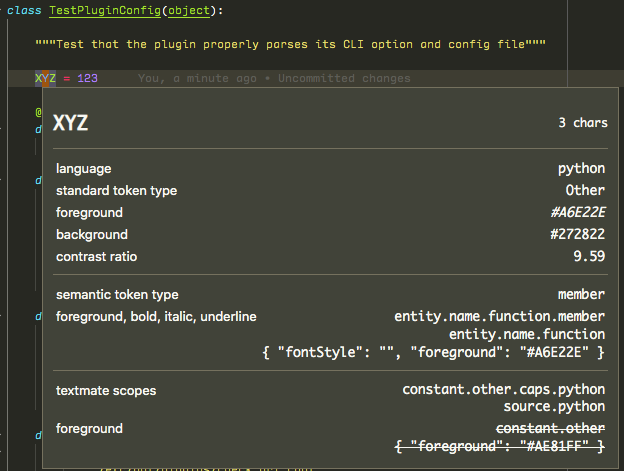Viewport: 624px width, 471px height.
Task: Click the foreground color value #A6E22E
Action: click(x=578, y=212)
